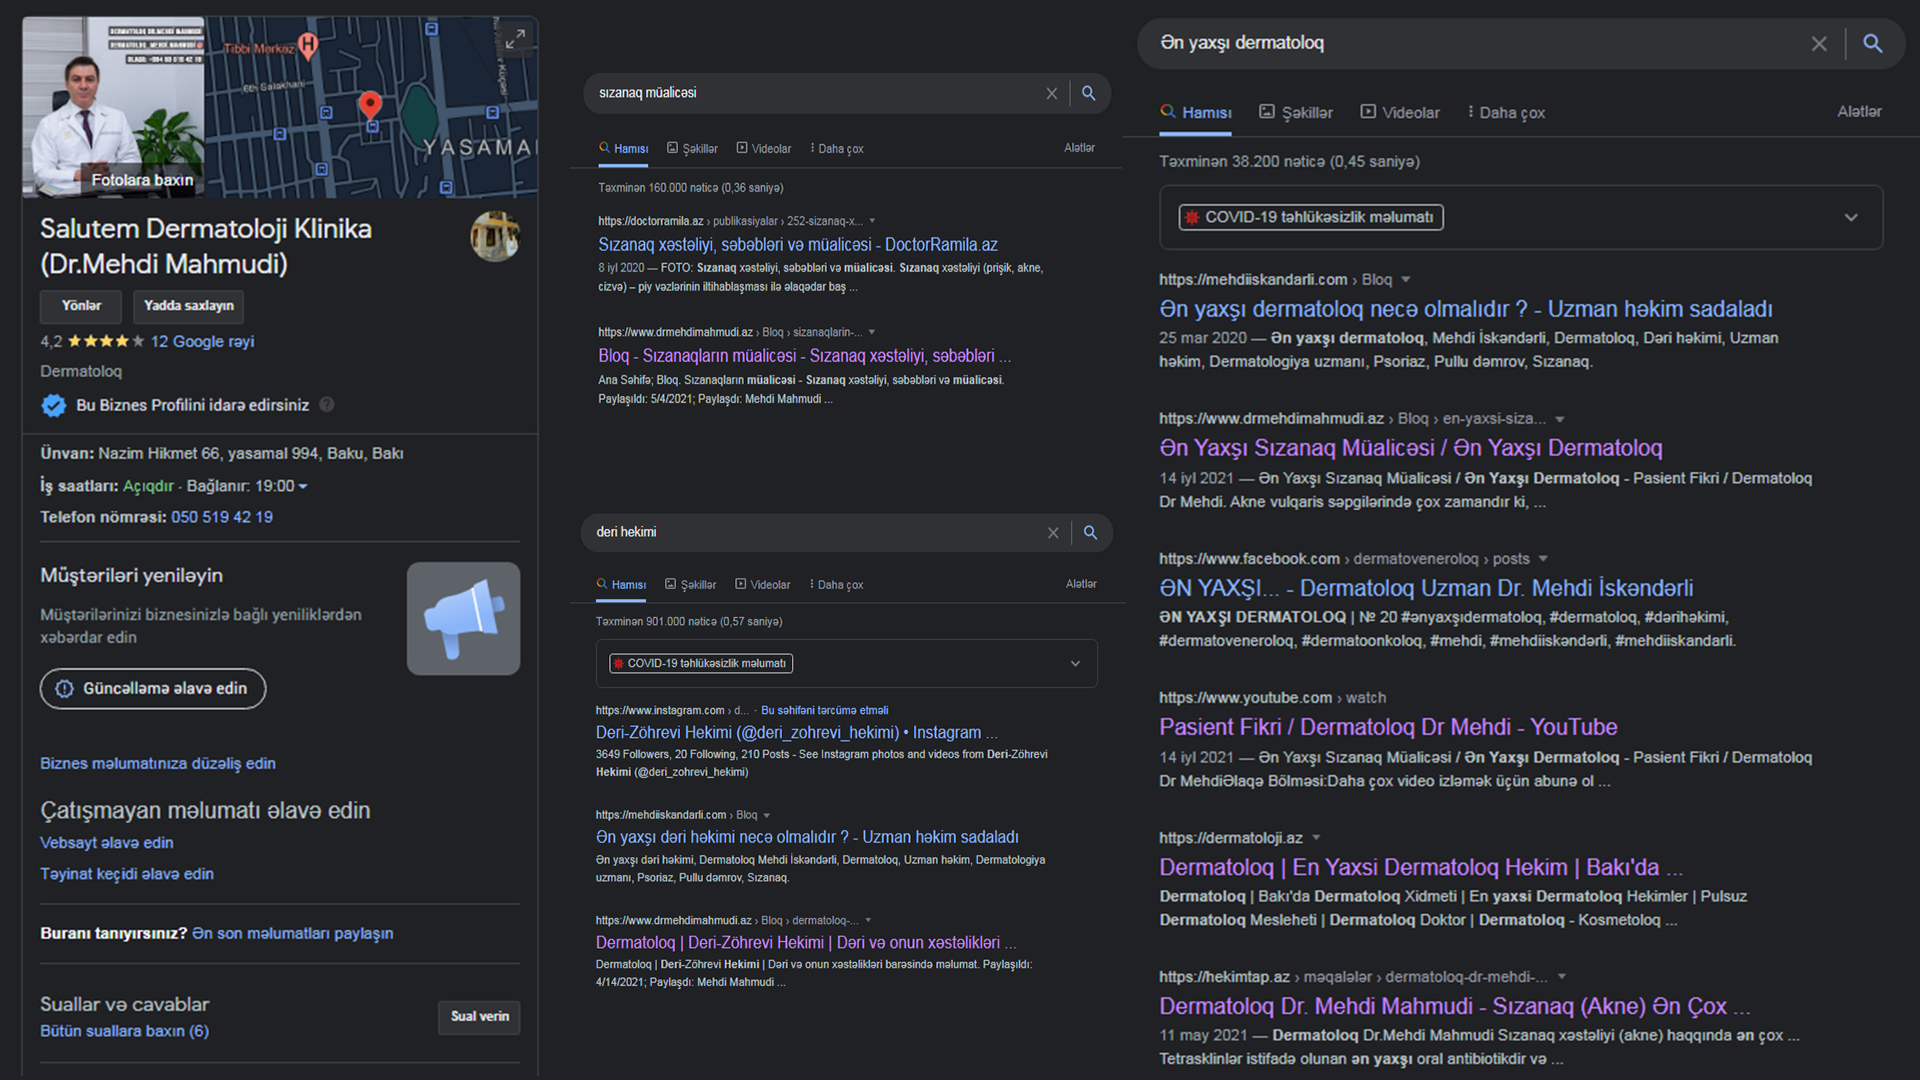Open dropdown arrow beside facebook.com posts URL
1920x1080 pixels.
(x=1543, y=559)
